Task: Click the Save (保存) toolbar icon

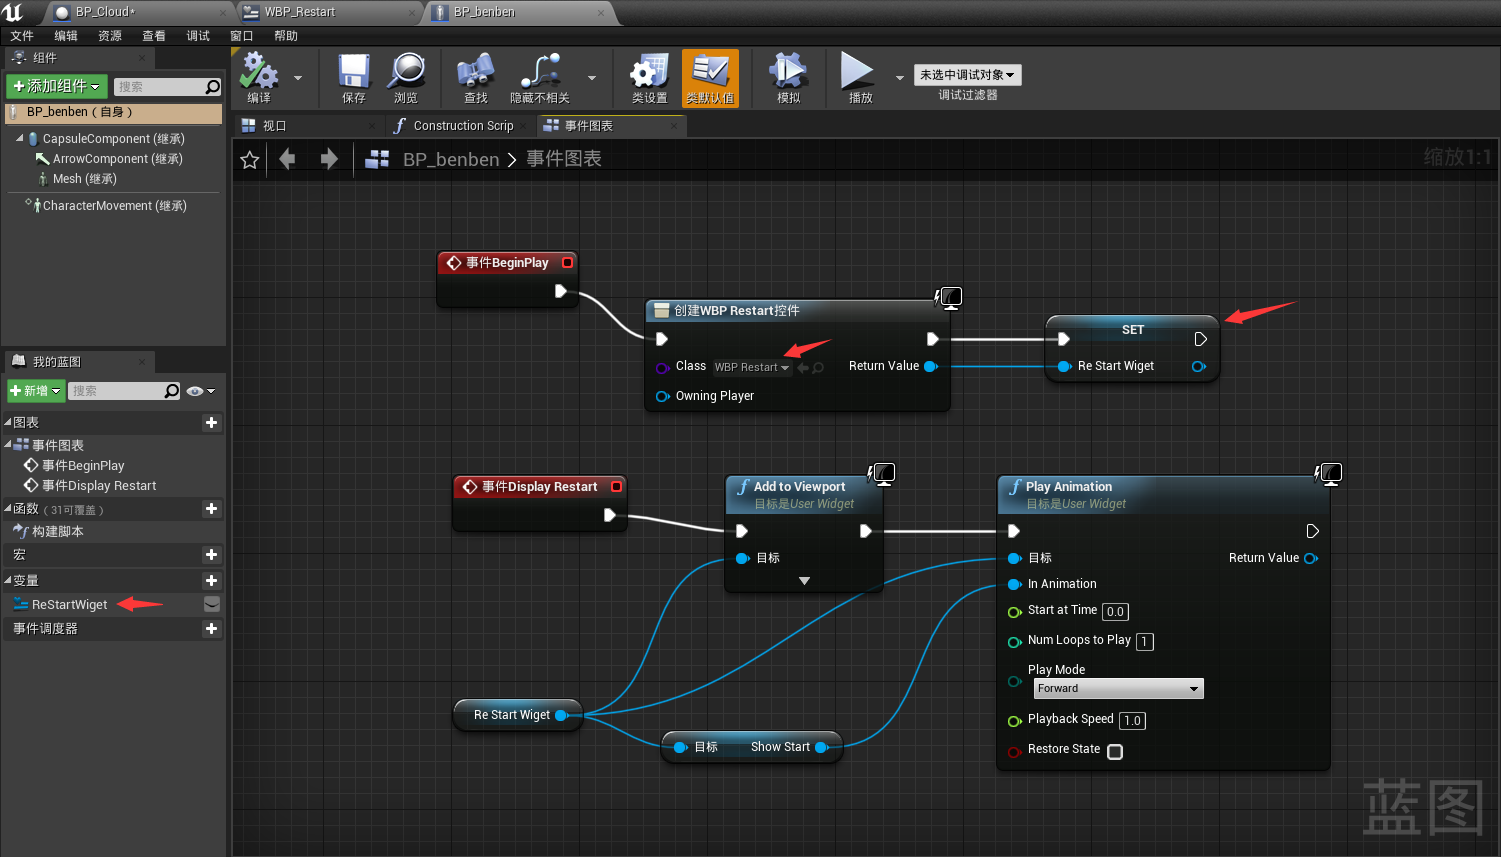Action: pos(354,74)
